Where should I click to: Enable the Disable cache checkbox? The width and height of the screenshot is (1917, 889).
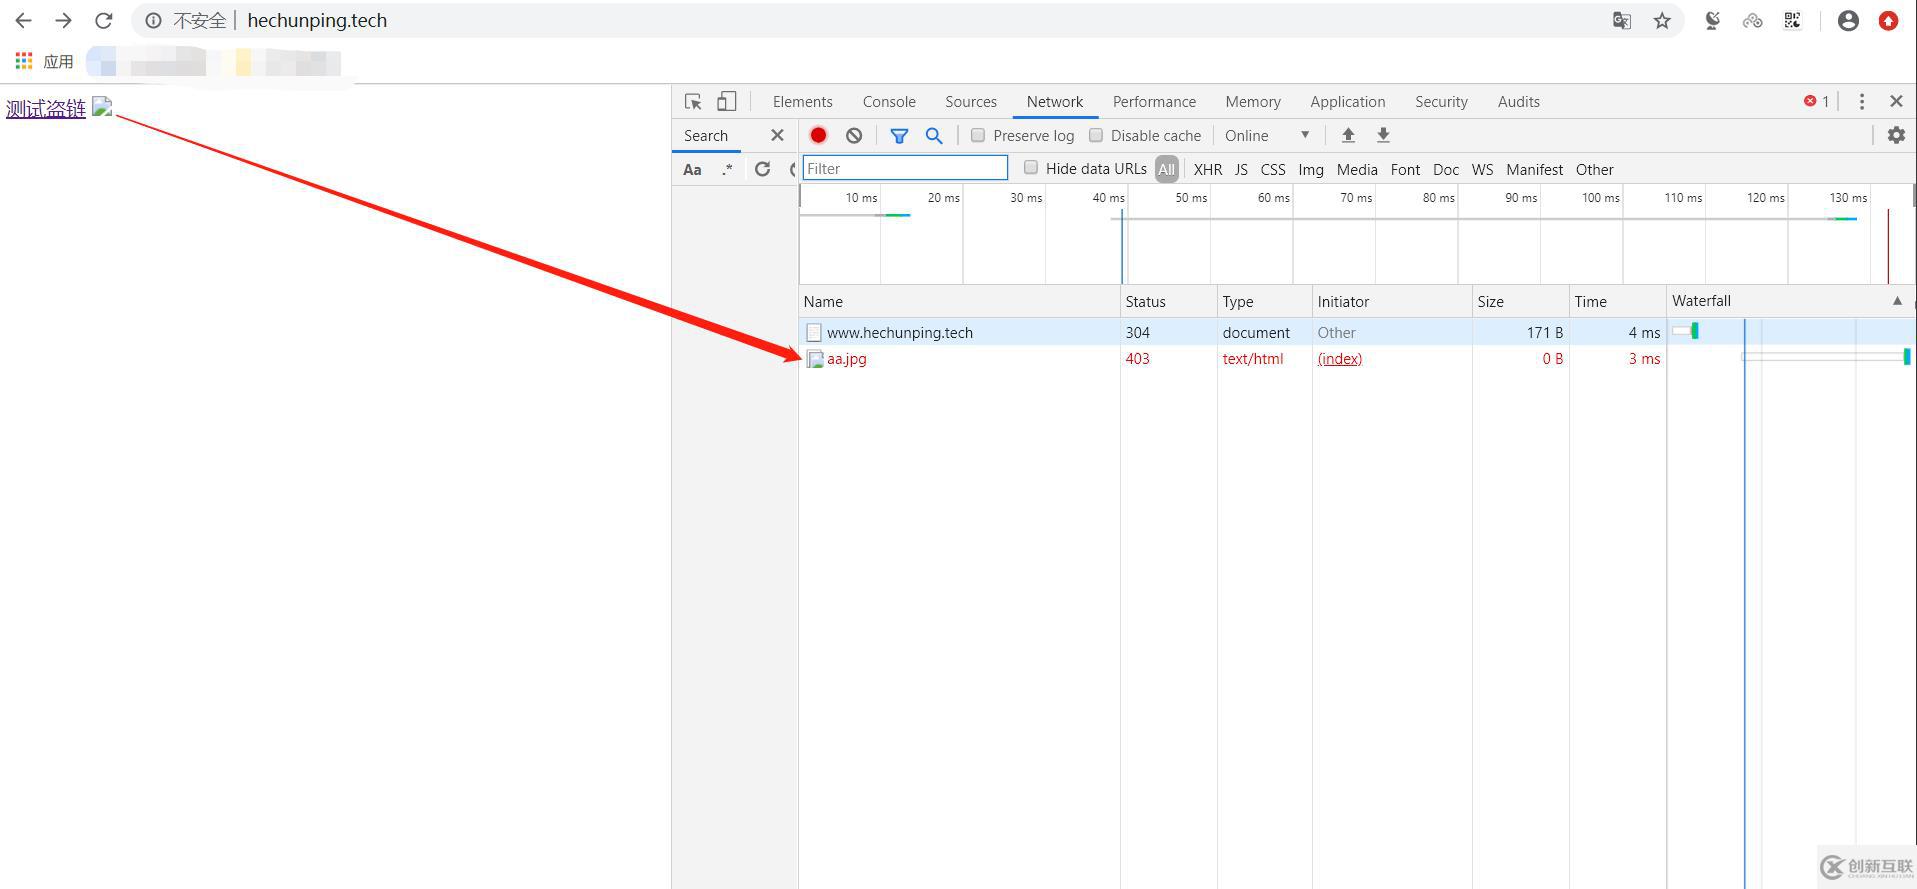tap(1096, 135)
